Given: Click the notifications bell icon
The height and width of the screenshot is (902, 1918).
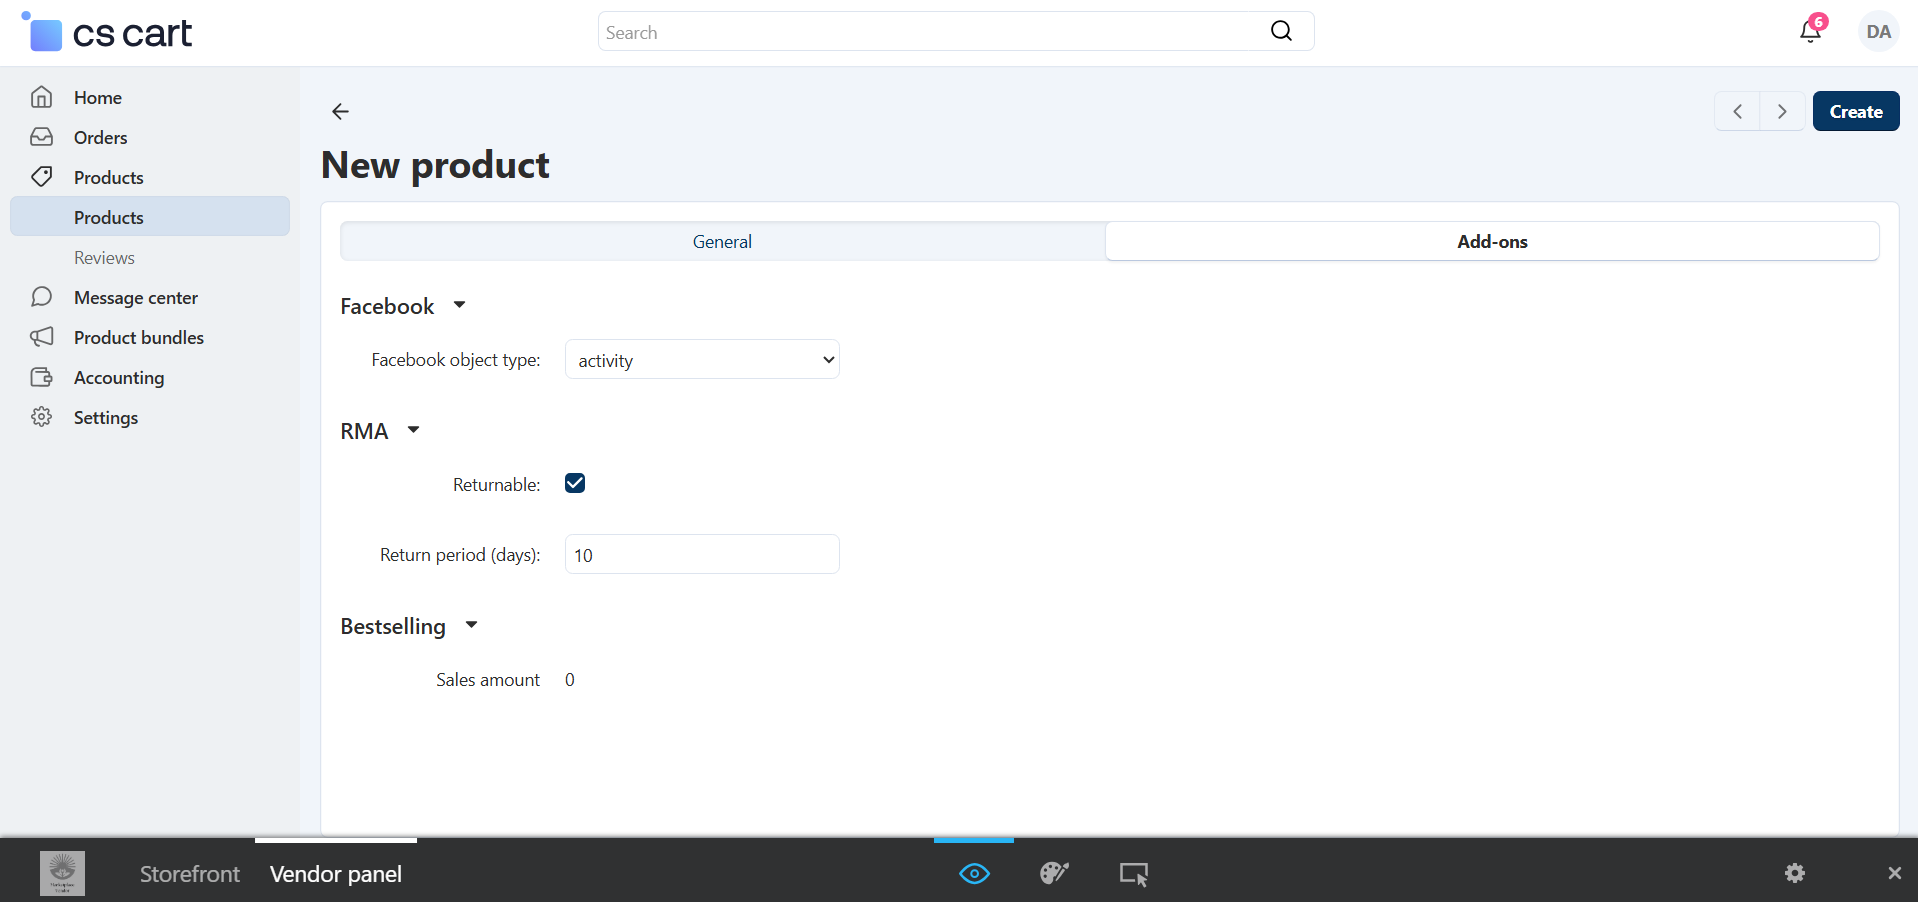Looking at the screenshot, I should 1810,32.
